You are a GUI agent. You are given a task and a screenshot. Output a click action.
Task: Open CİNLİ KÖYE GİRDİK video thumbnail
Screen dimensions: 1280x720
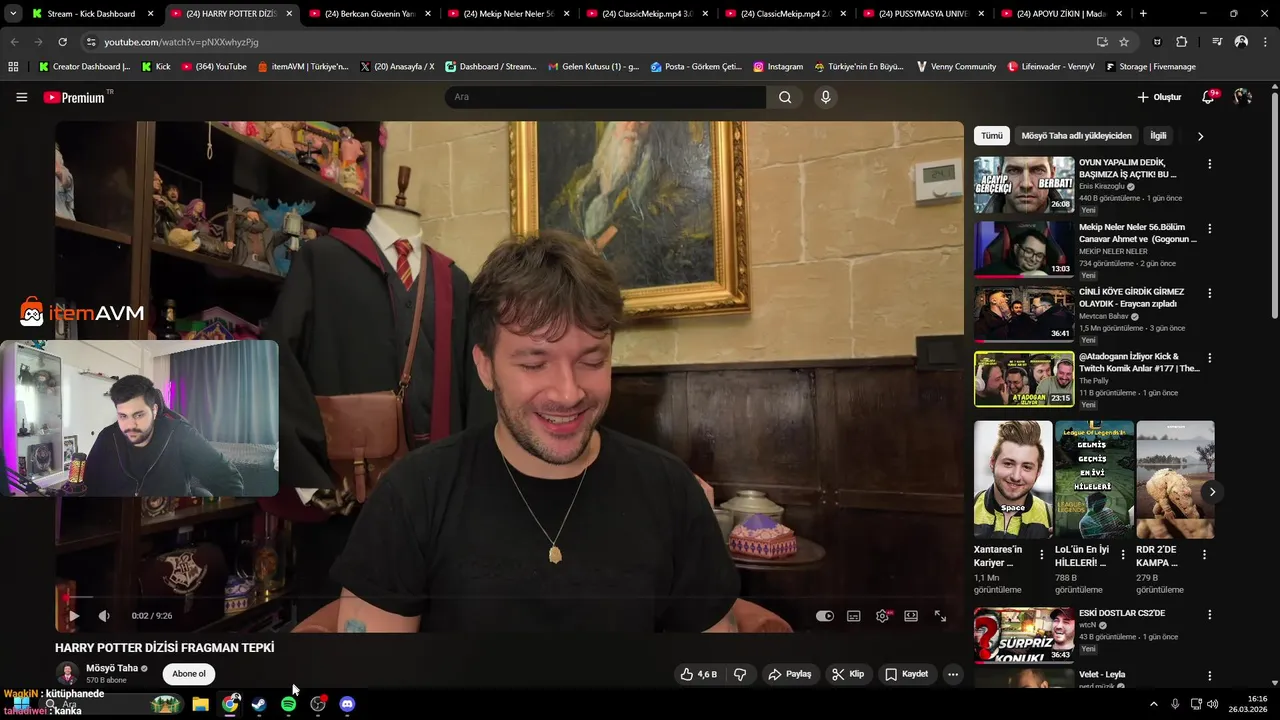click(1024, 313)
